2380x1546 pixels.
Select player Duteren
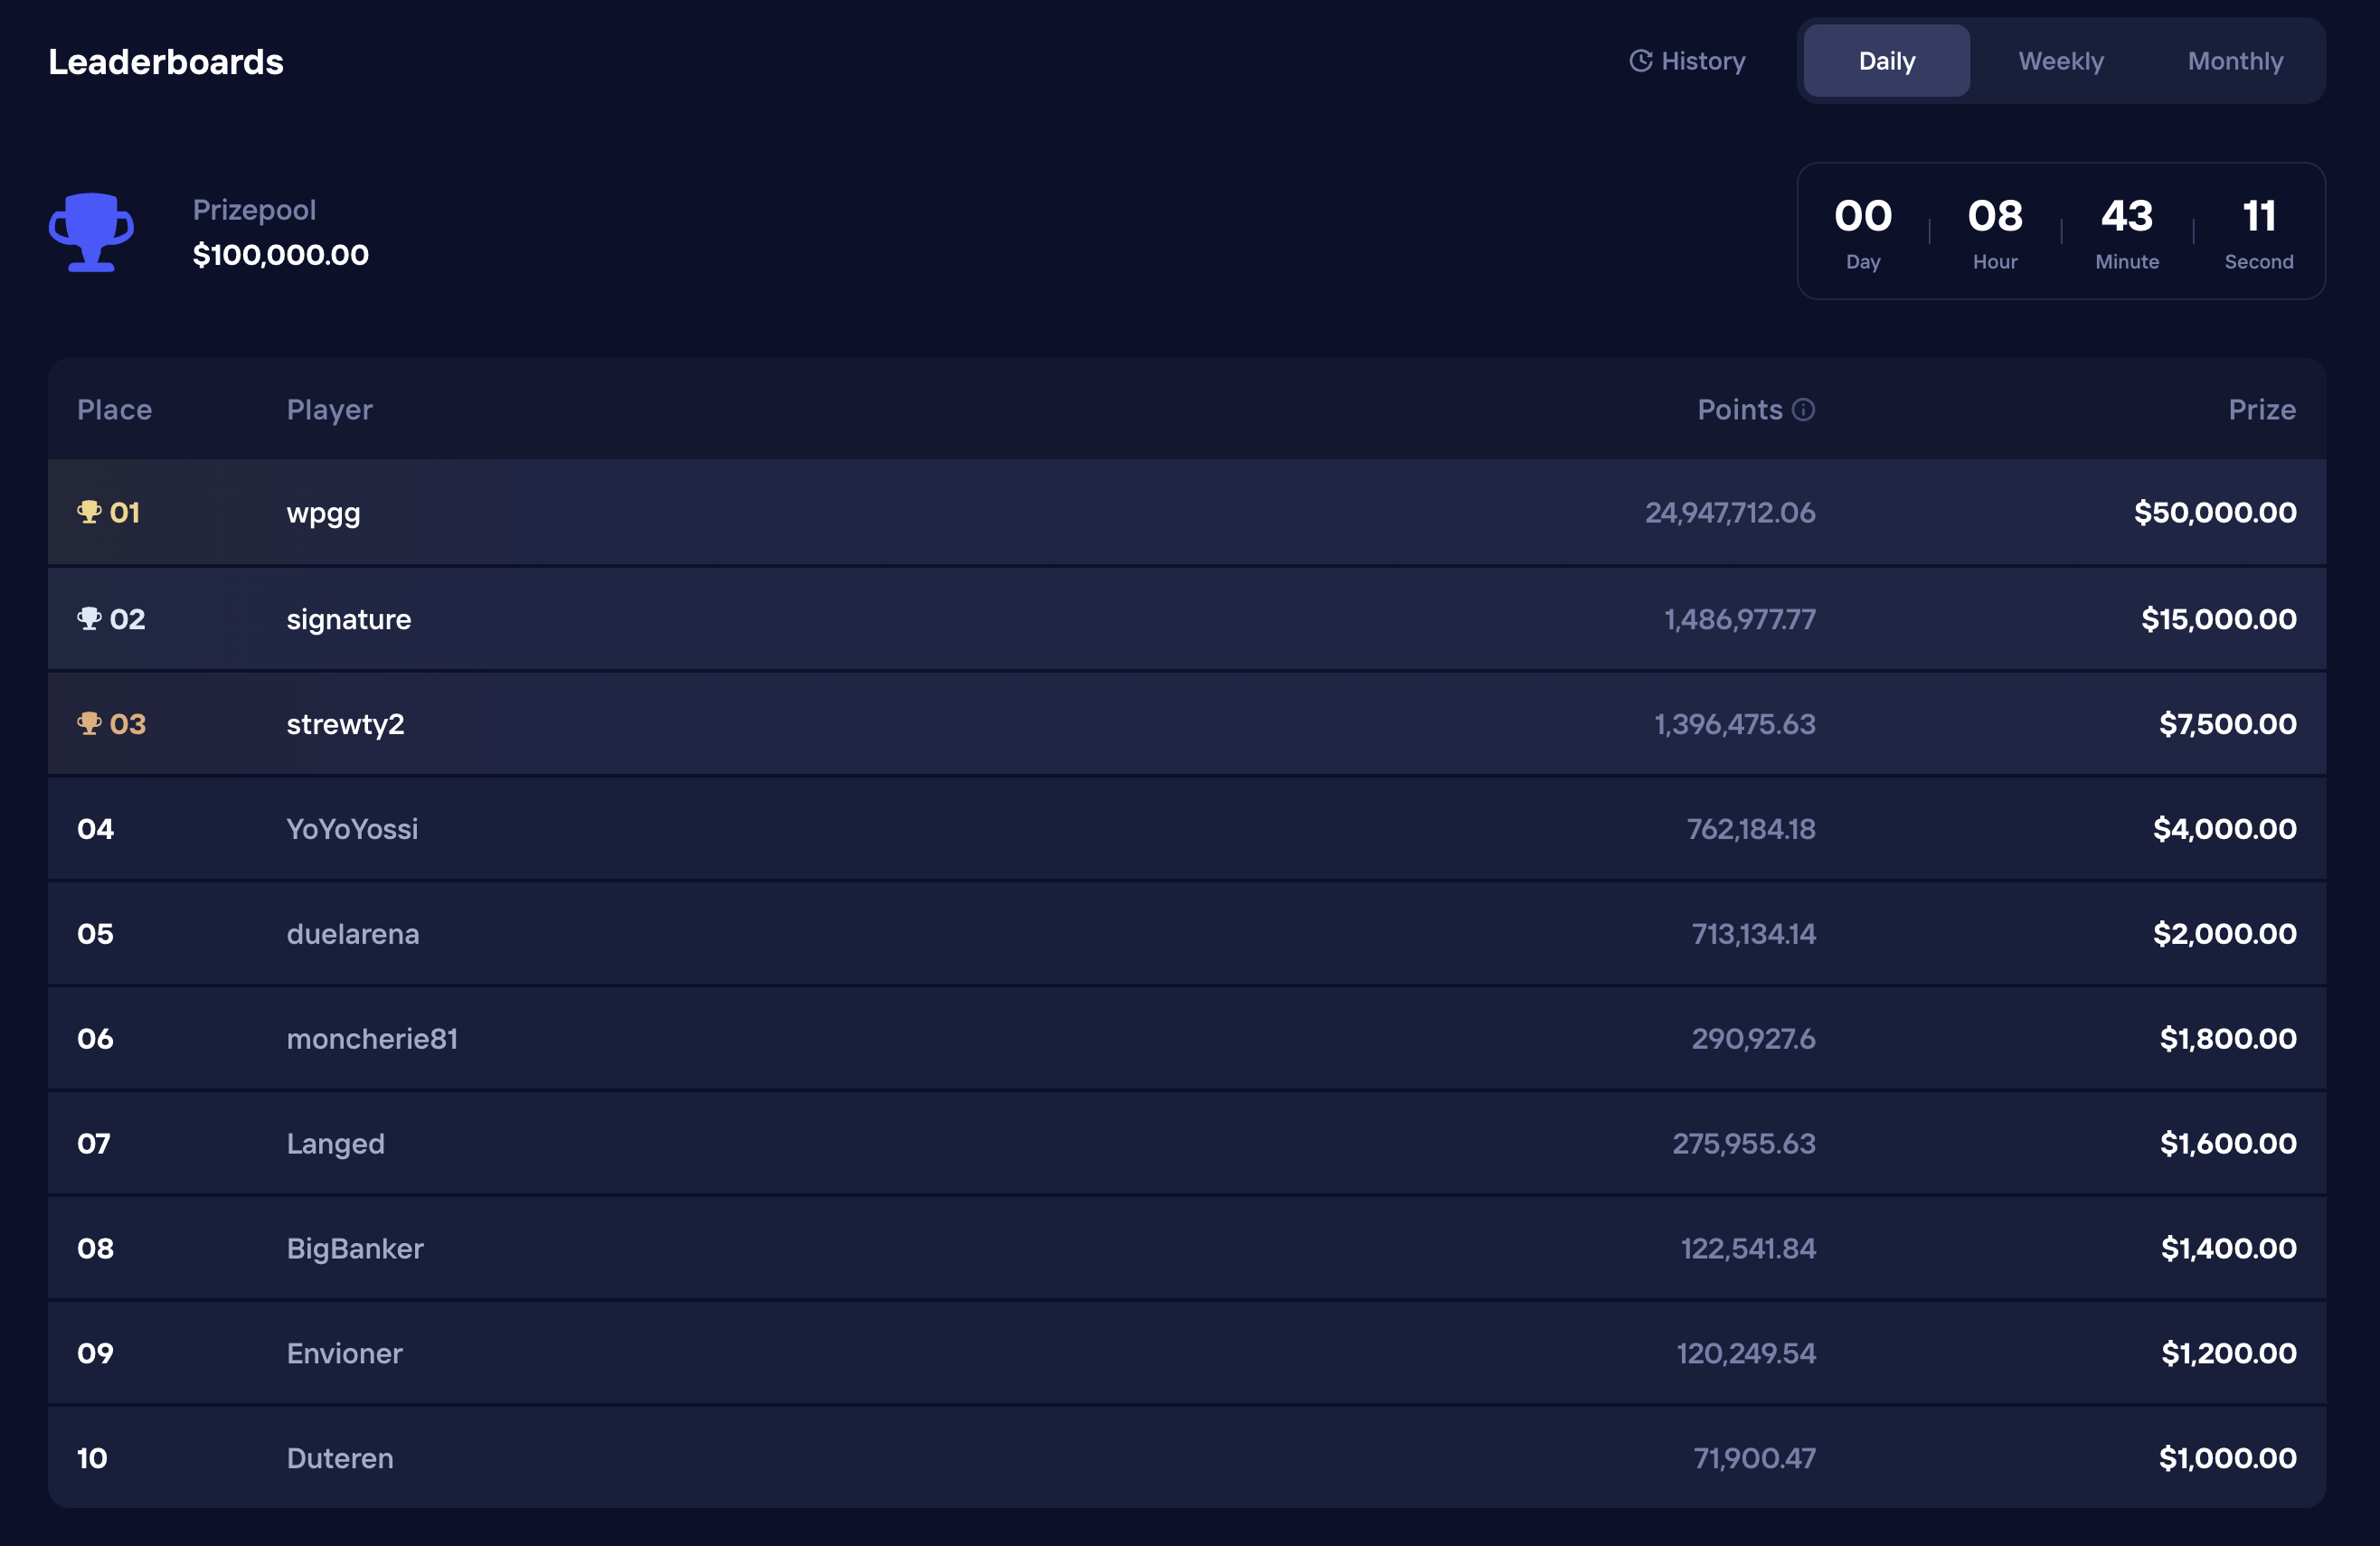coord(339,1459)
